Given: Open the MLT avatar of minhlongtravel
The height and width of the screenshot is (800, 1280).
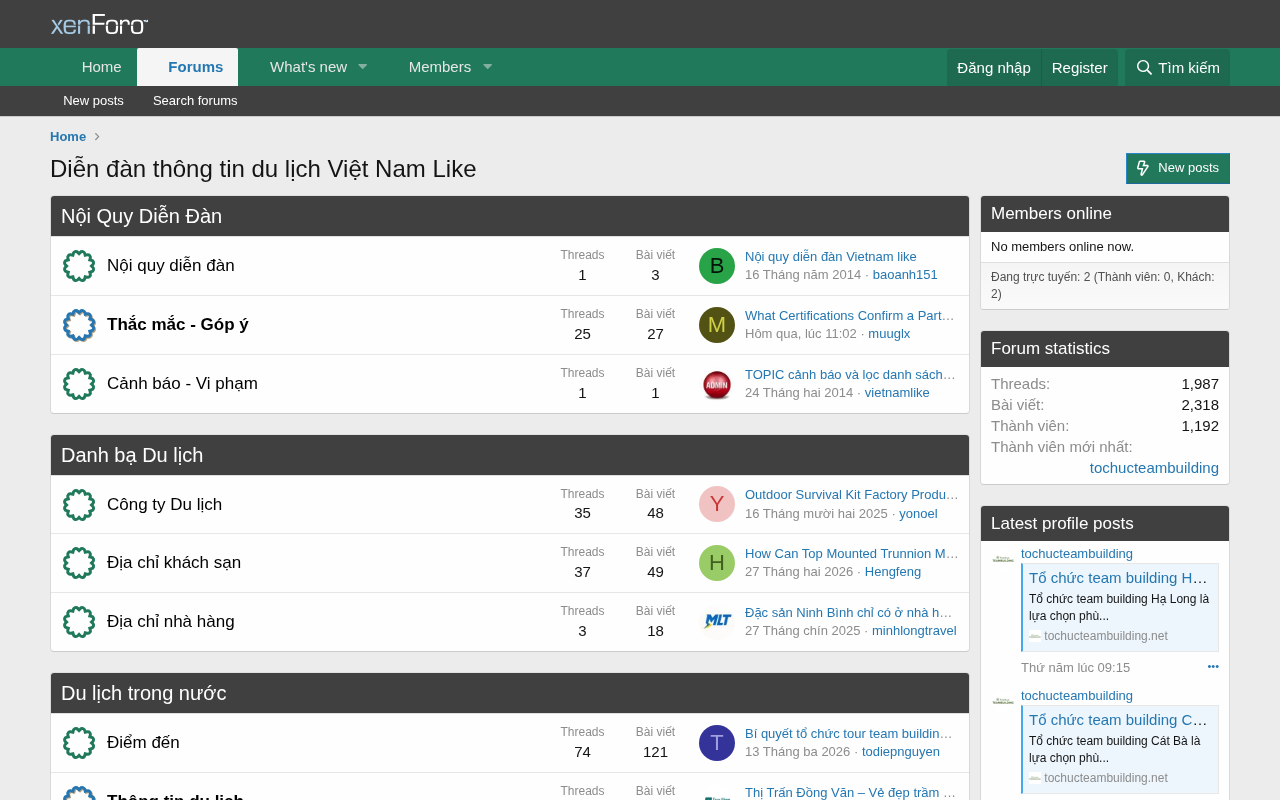Looking at the screenshot, I should pyautogui.click(x=717, y=622).
